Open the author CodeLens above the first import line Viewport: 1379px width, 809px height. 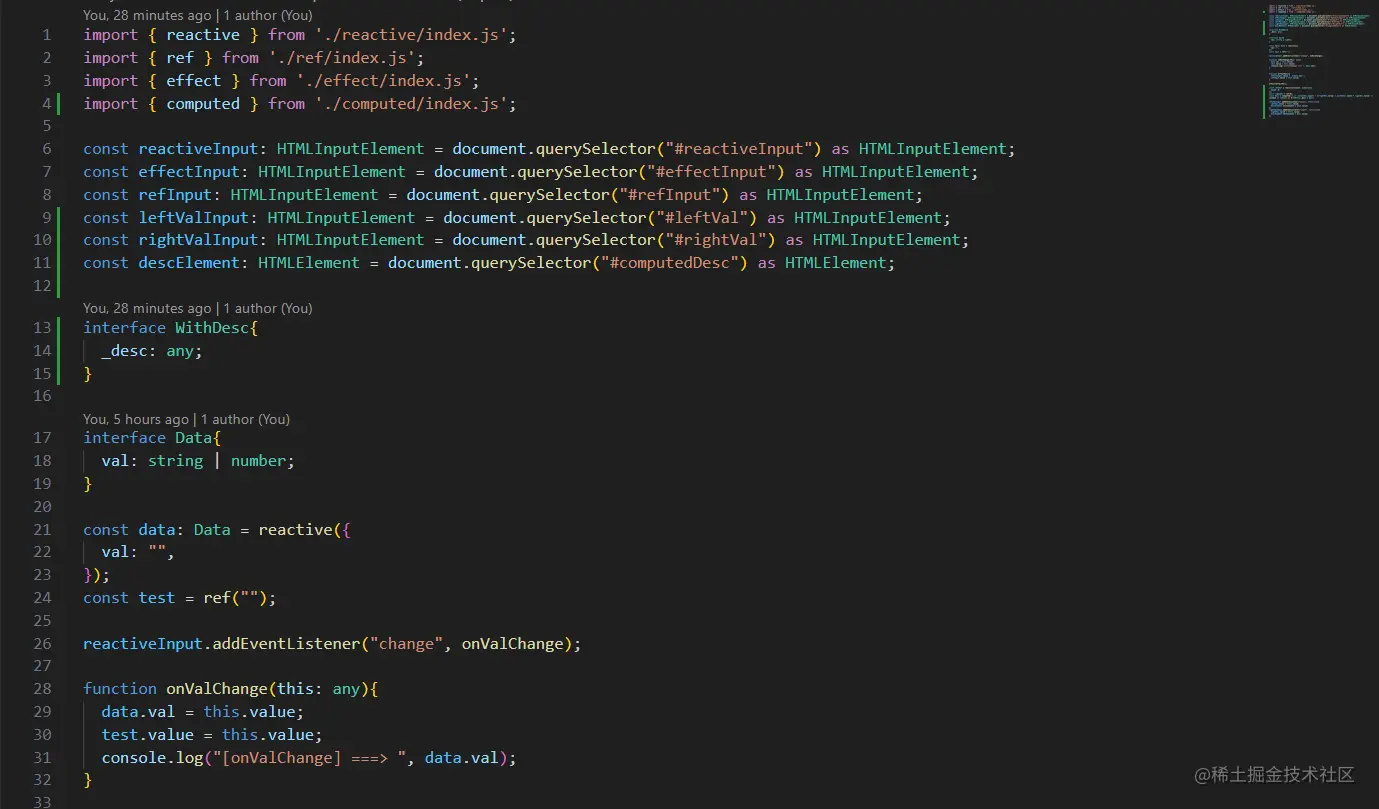coord(197,15)
